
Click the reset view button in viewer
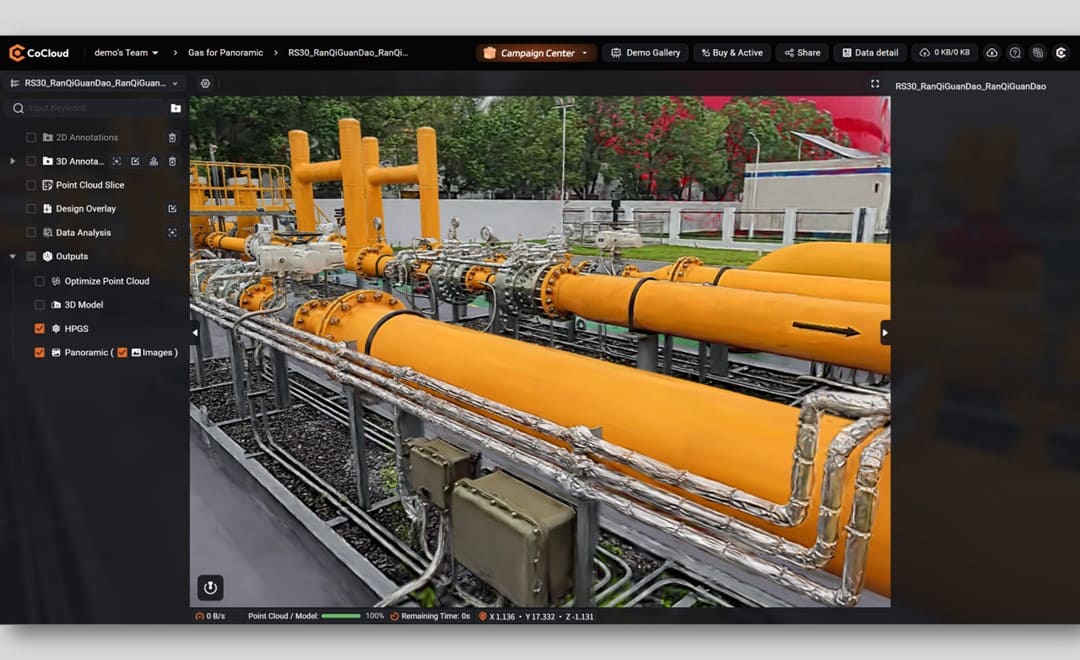(210, 587)
